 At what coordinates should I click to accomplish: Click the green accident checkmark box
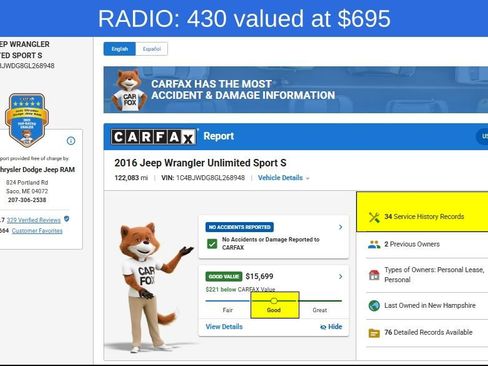(x=212, y=244)
